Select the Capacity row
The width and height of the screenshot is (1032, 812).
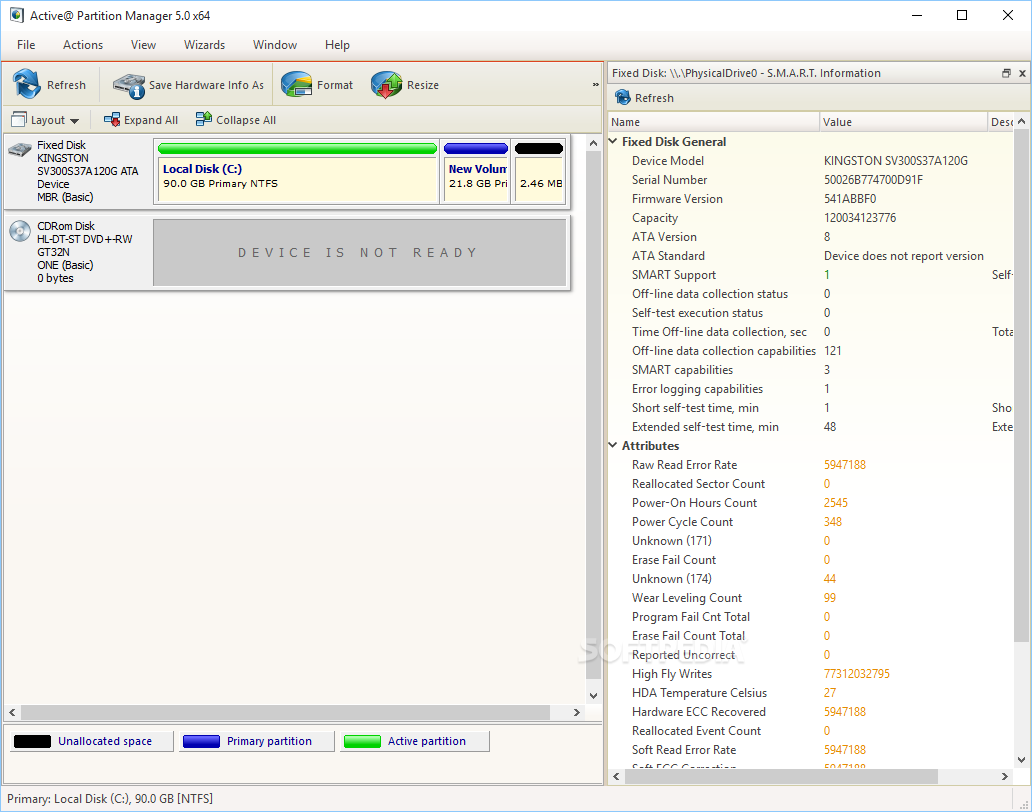[x=811, y=218]
